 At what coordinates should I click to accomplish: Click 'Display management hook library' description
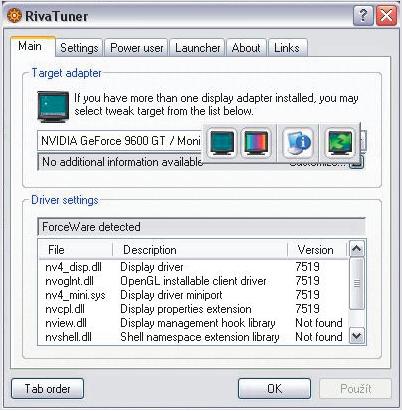click(198, 323)
